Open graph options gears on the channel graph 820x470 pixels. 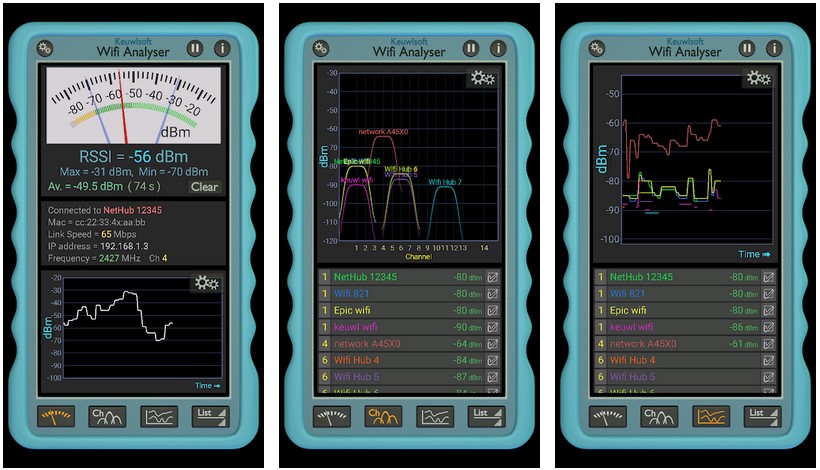[x=482, y=78]
